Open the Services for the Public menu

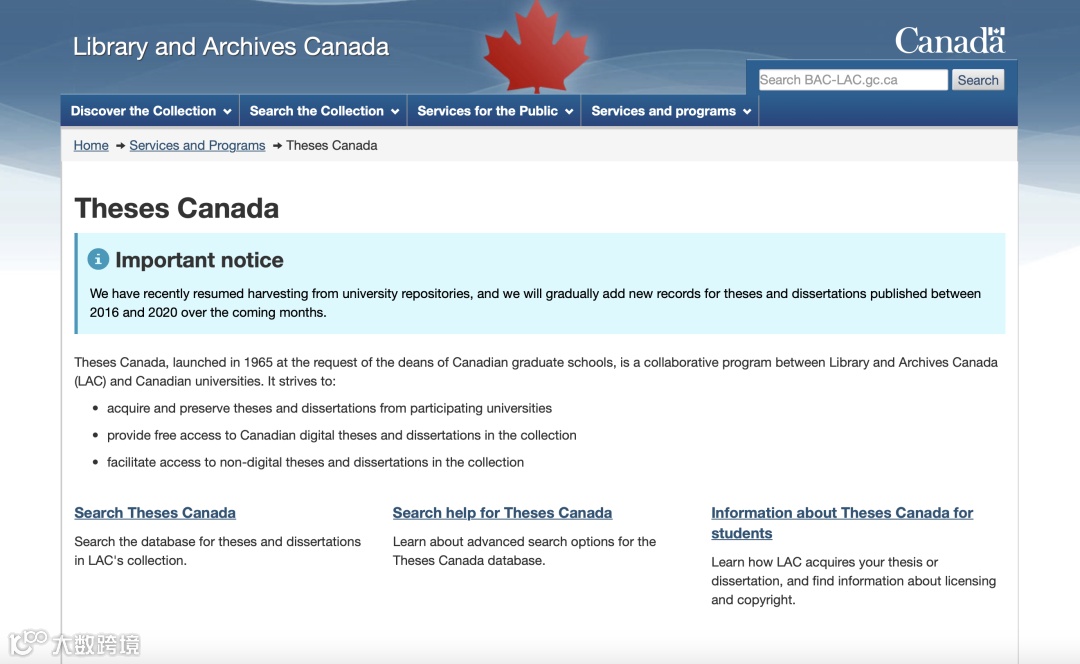[495, 111]
